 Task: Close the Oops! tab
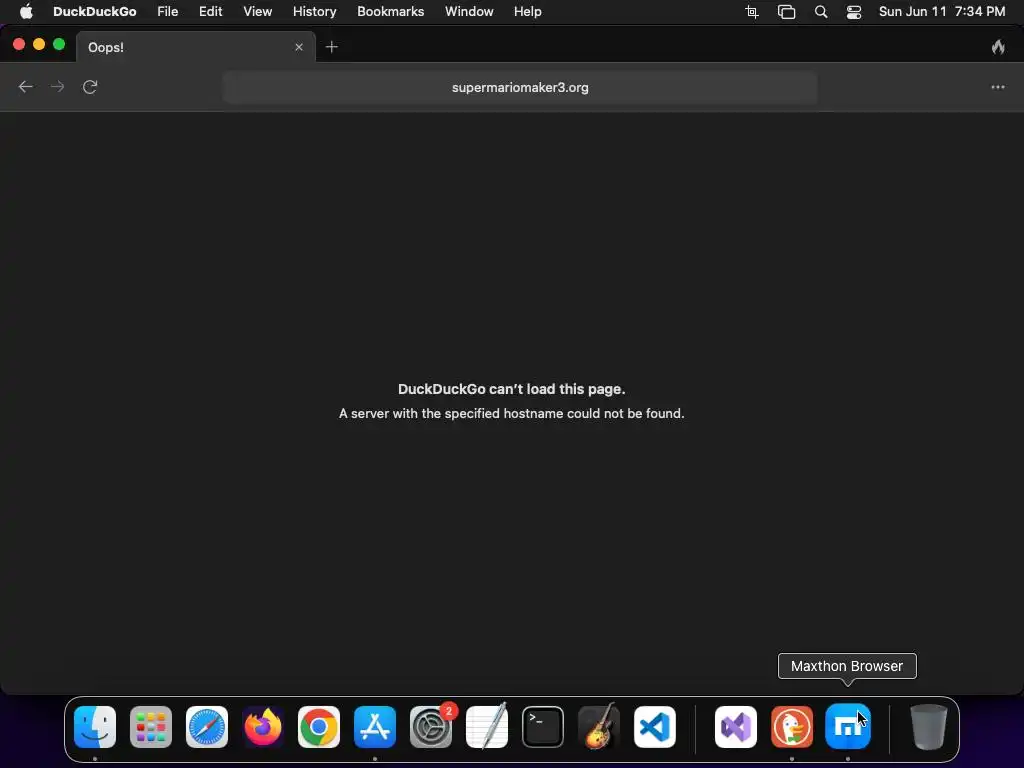(298, 47)
